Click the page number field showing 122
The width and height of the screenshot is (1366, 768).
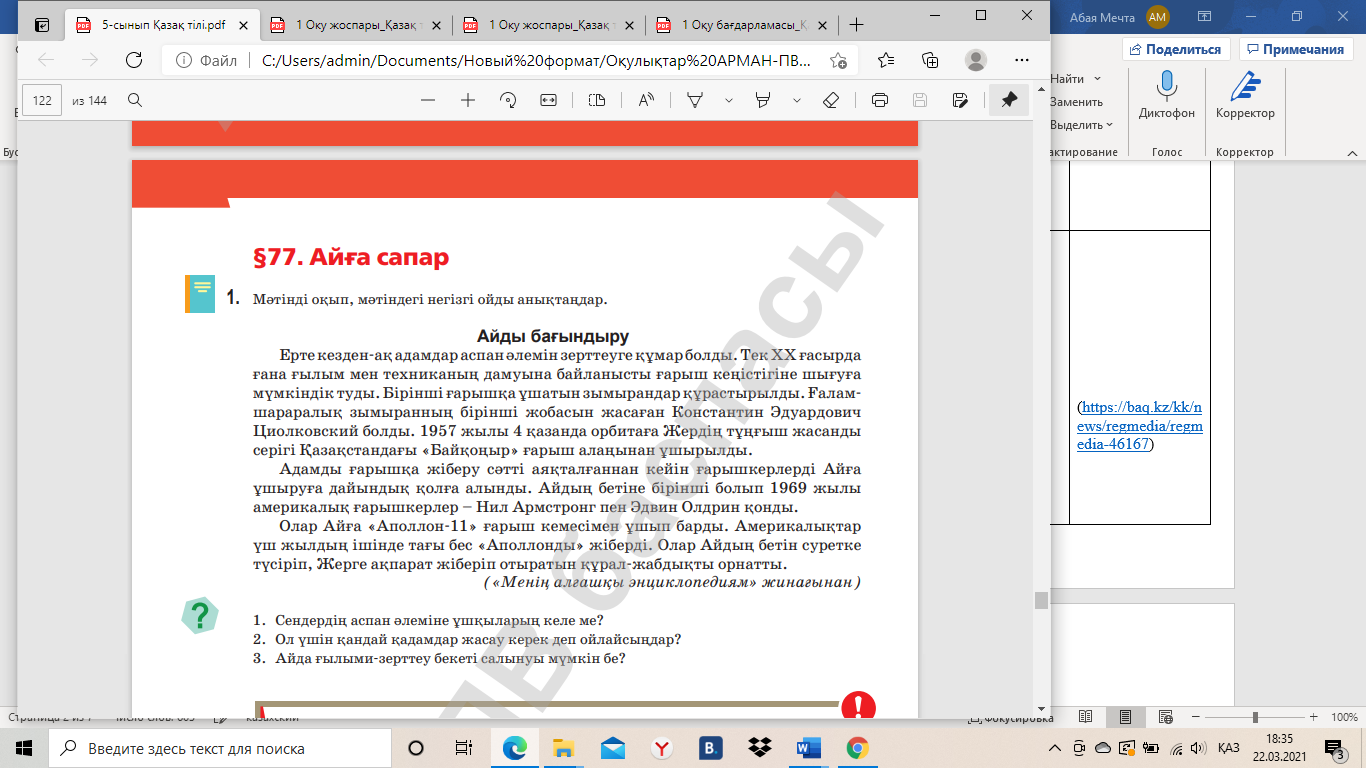pos(42,100)
